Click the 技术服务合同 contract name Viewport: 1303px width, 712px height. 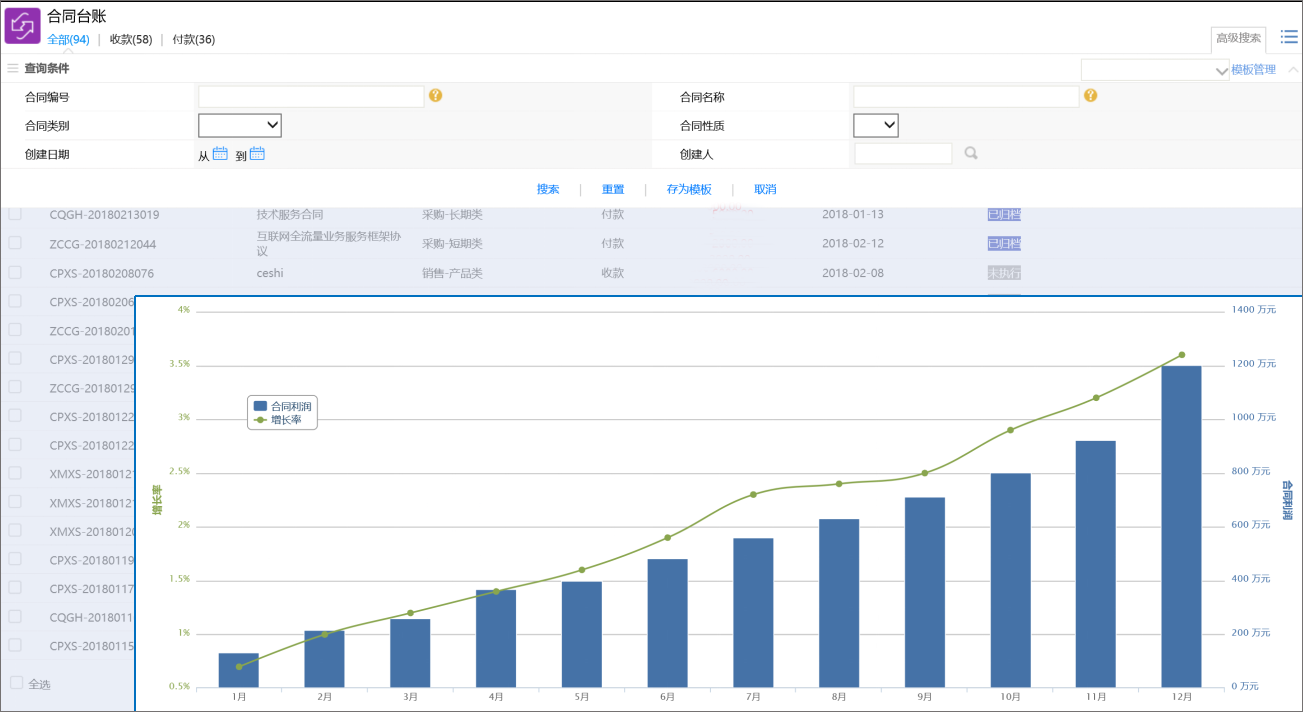pos(290,214)
